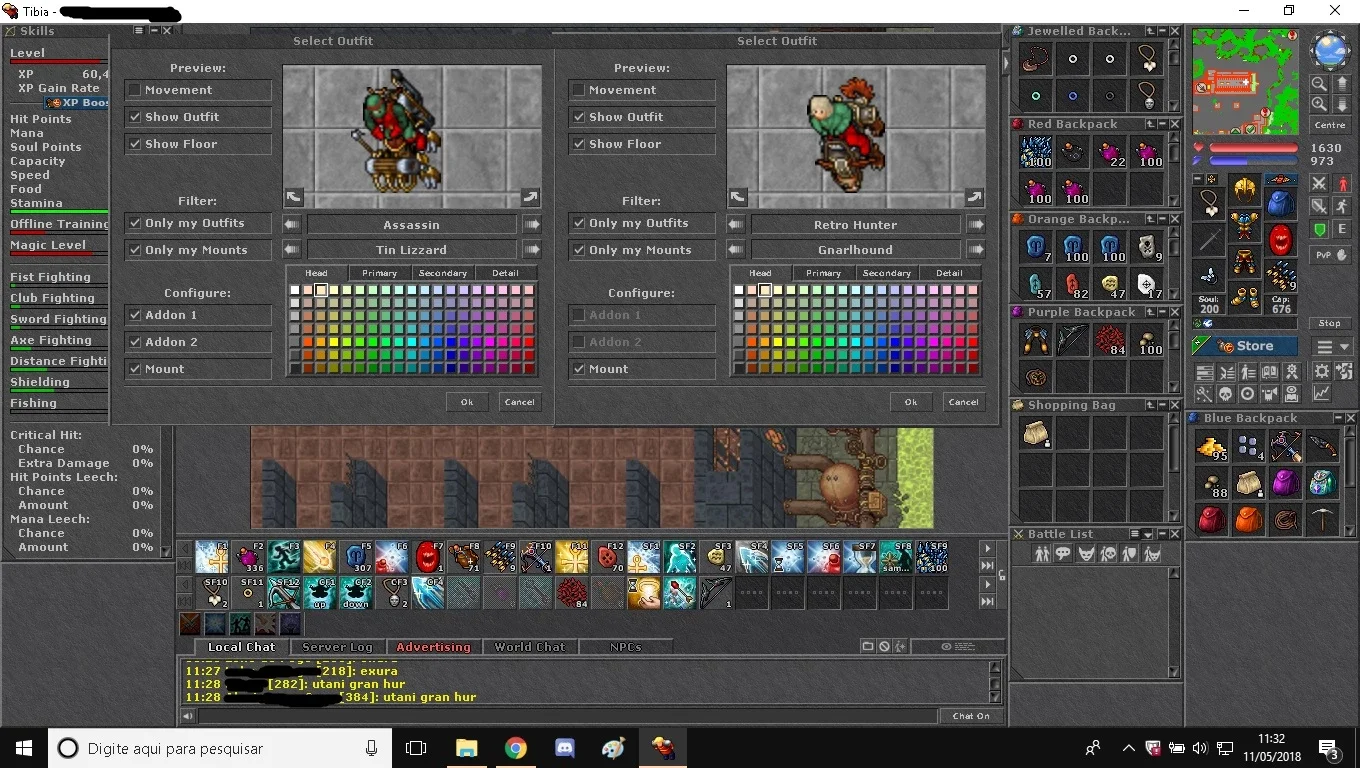Screen dimensions: 1360x768
Task: Switch to next outfit after Assassin
Action: (531, 225)
